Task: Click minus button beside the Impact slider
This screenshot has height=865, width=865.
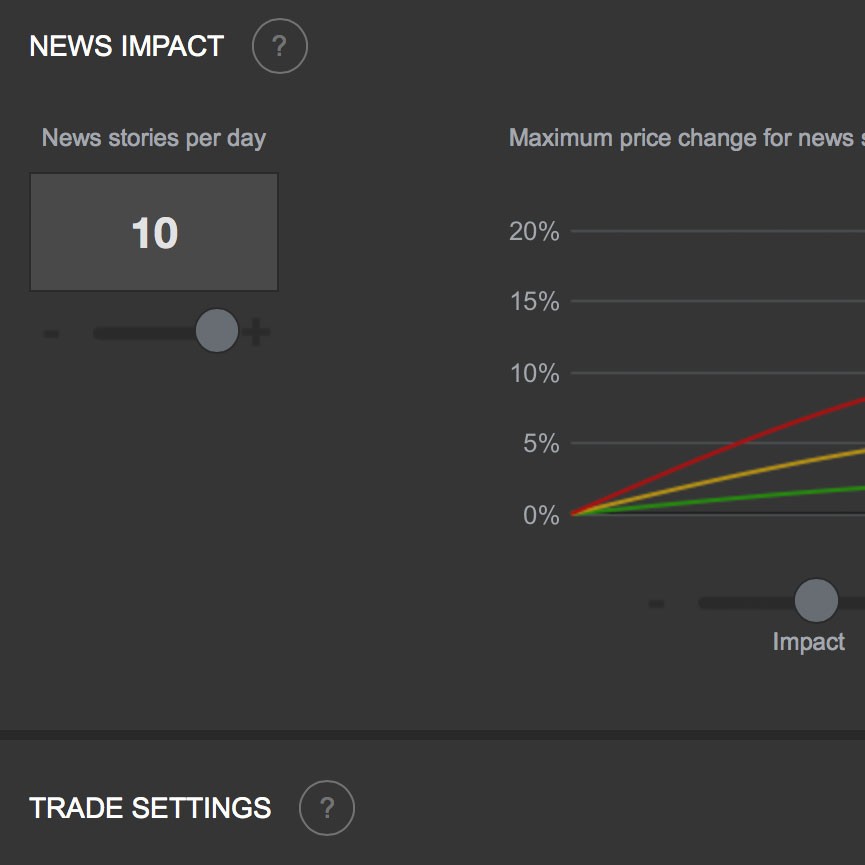Action: (x=656, y=603)
